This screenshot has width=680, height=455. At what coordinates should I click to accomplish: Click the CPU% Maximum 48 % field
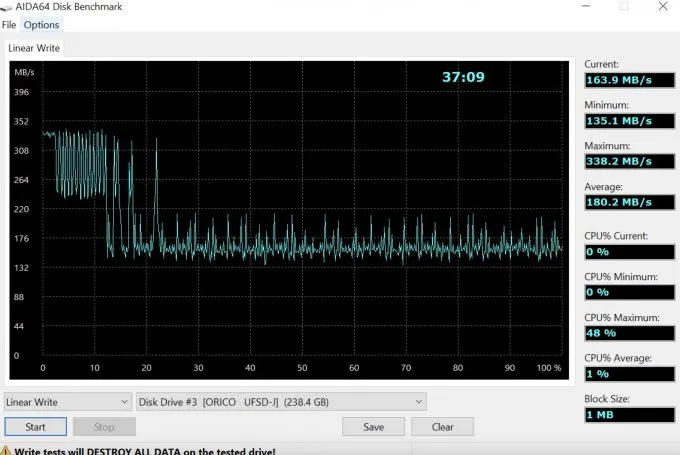[629, 333]
